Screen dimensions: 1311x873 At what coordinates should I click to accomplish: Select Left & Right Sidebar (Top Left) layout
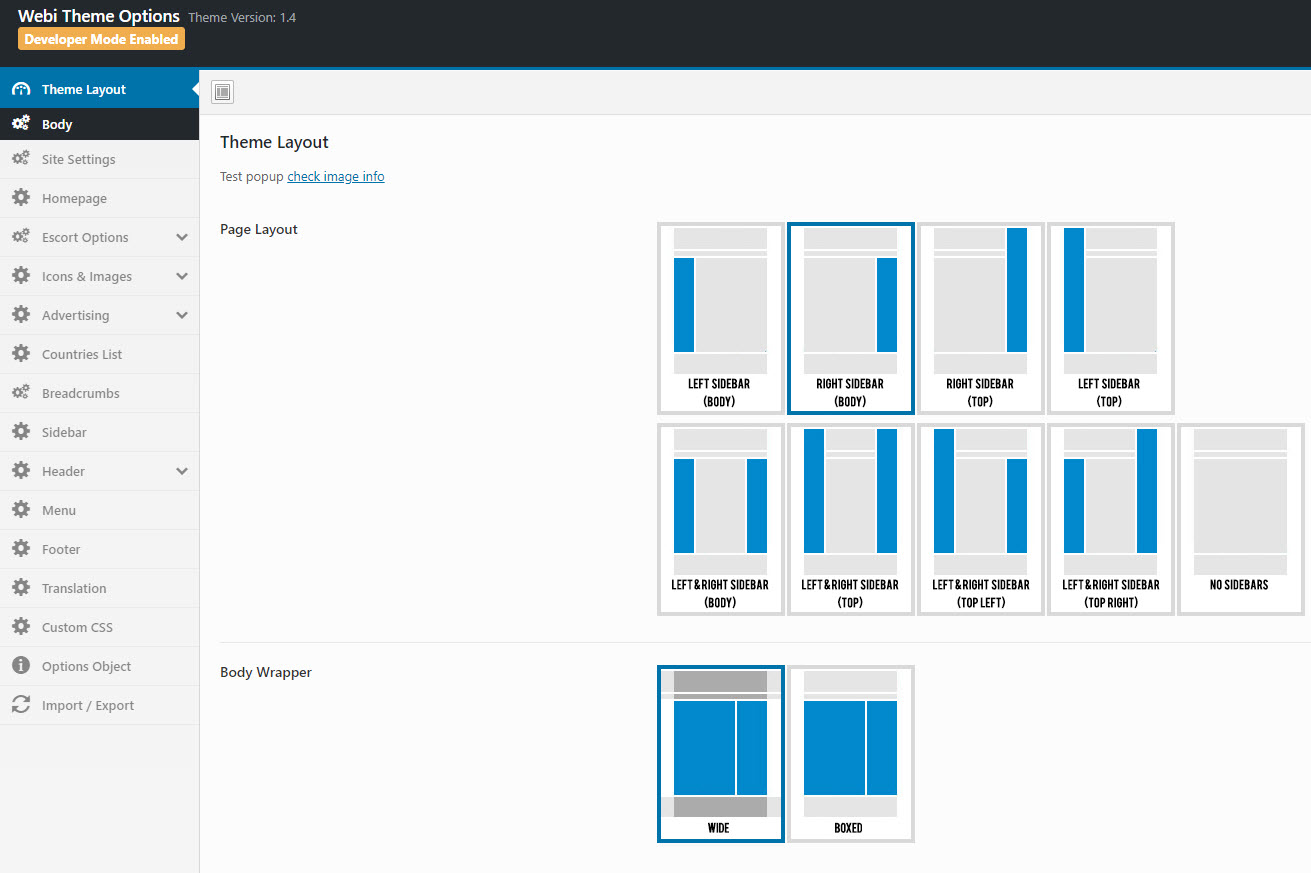click(x=980, y=519)
